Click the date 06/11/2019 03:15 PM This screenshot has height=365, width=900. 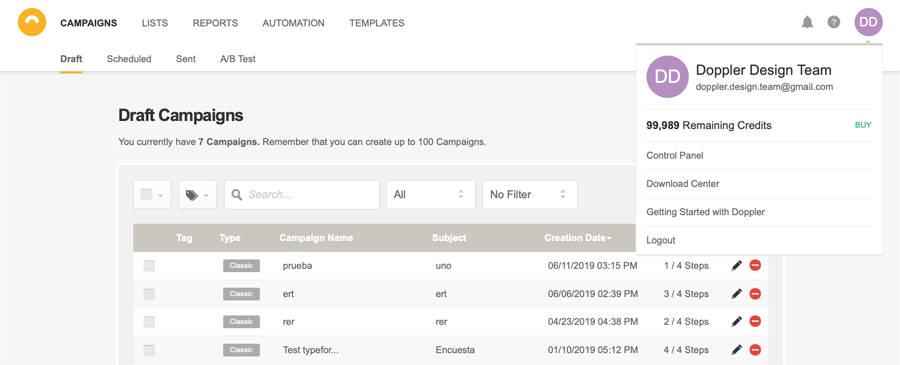coord(592,266)
